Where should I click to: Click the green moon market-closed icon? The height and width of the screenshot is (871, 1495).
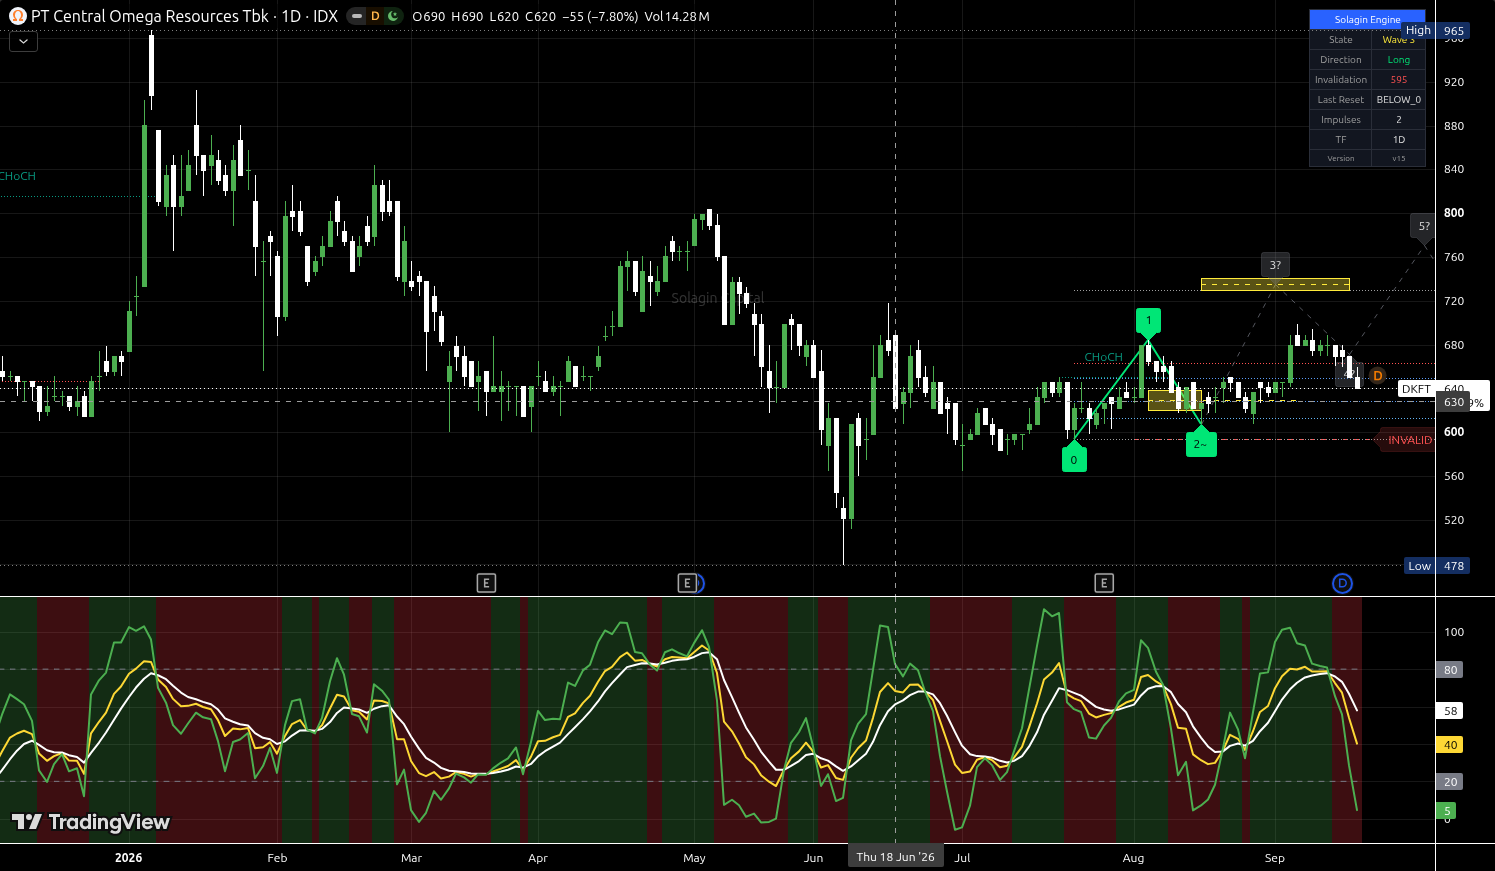[393, 16]
